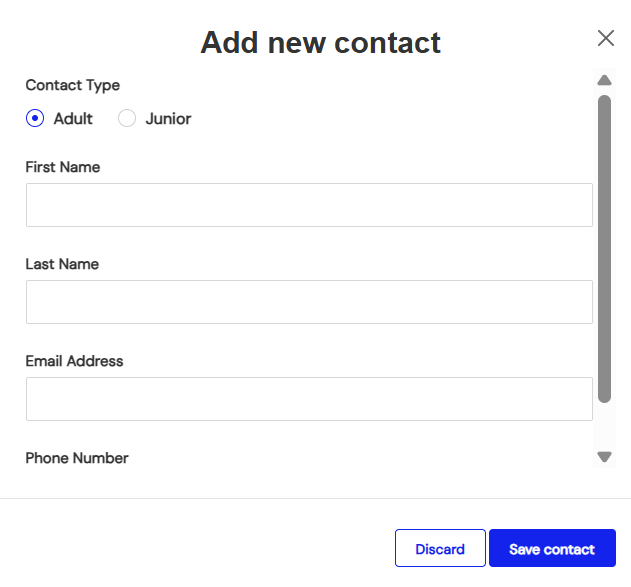
Task: Click the Adult label text
Action: [73, 119]
